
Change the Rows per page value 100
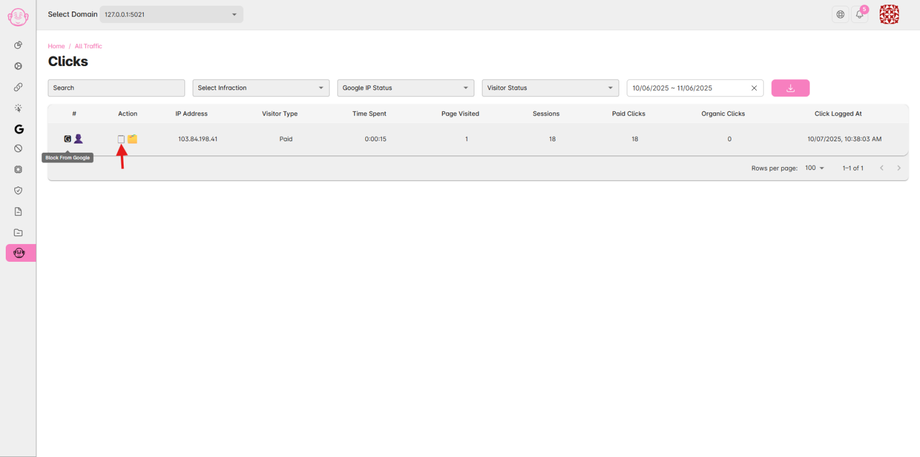point(814,168)
